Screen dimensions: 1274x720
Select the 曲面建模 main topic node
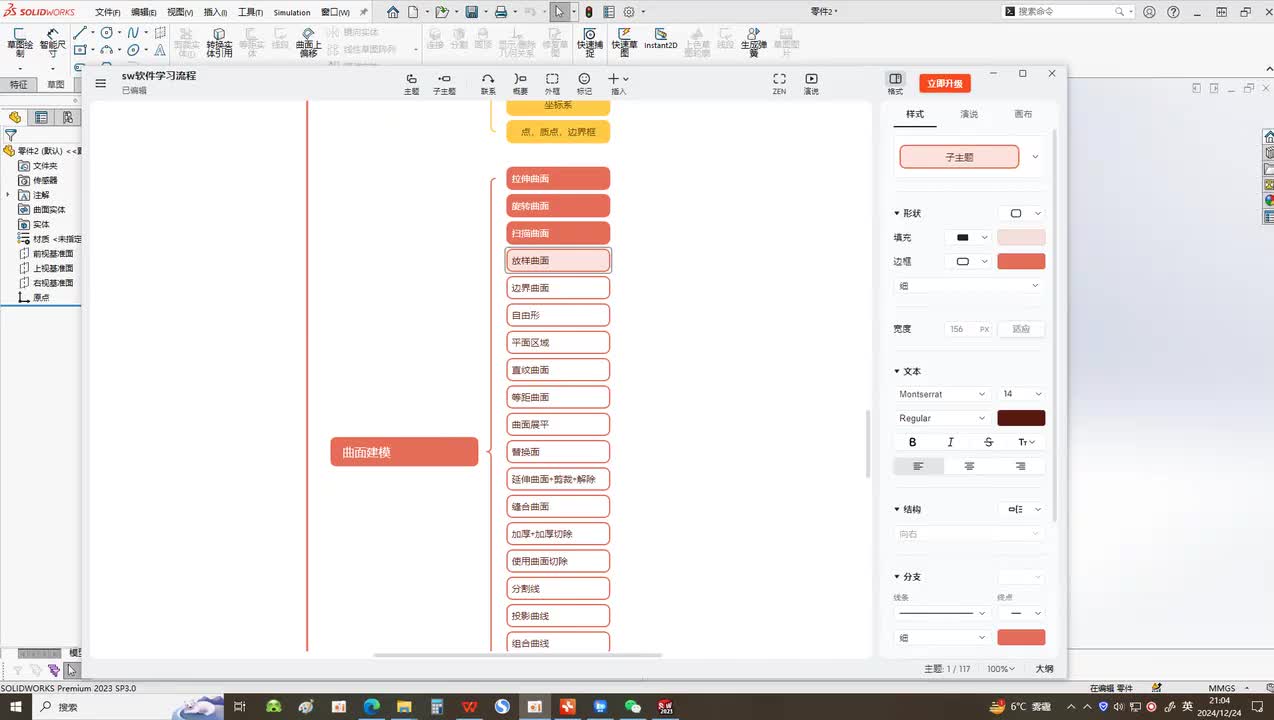[x=404, y=452]
